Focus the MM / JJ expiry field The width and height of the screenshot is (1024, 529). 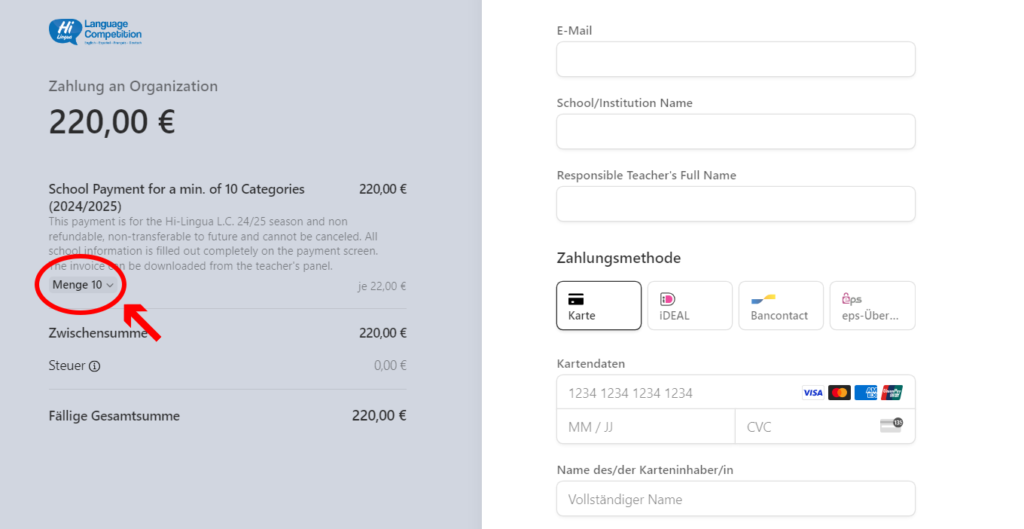(x=645, y=427)
